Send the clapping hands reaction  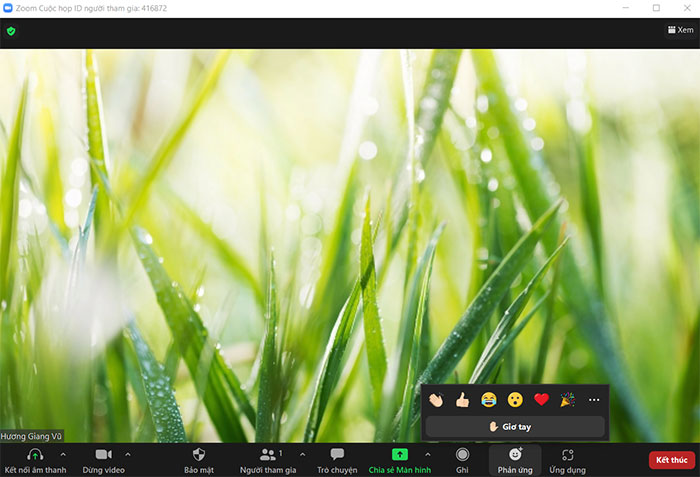click(x=436, y=400)
